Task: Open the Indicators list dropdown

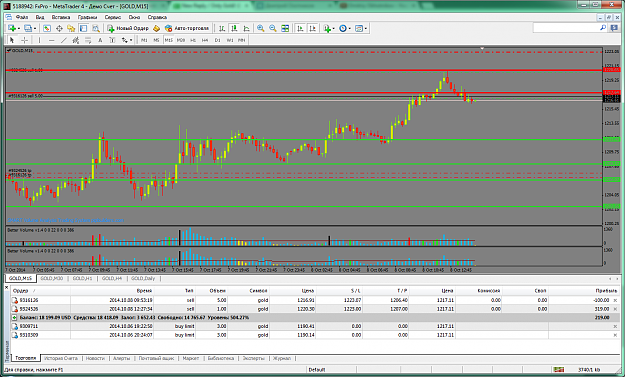Action: [329, 28]
